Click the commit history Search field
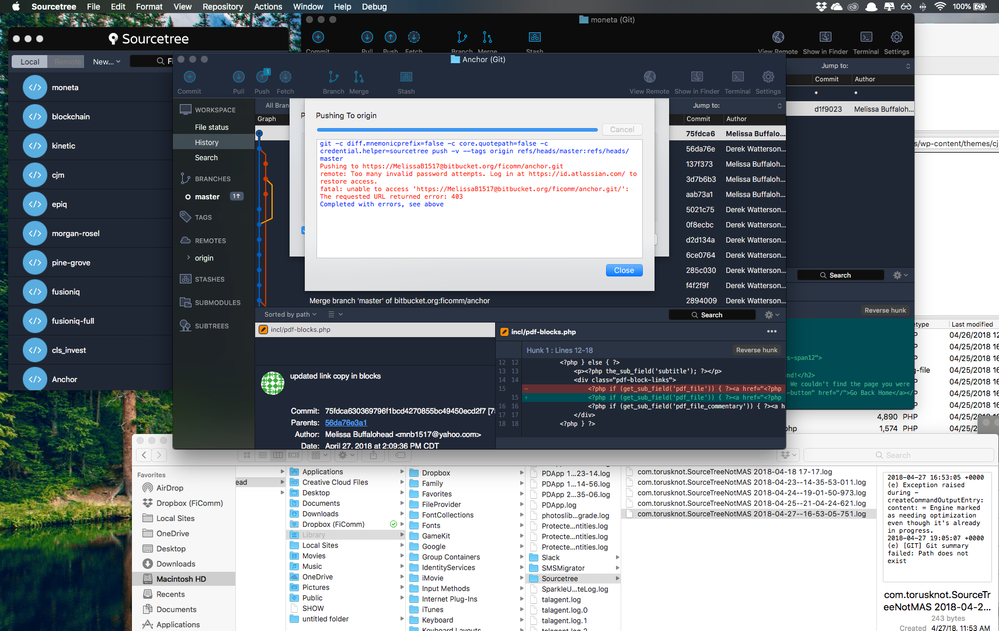The width and height of the screenshot is (999, 631). 712,314
